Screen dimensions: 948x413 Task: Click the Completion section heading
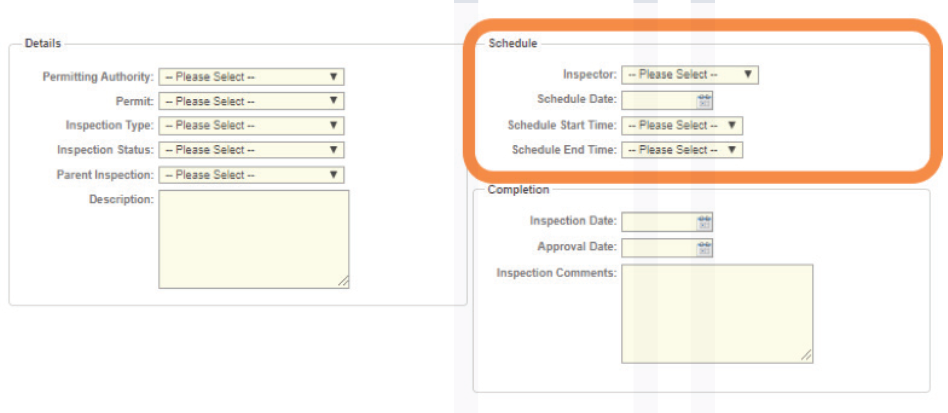click(x=519, y=189)
